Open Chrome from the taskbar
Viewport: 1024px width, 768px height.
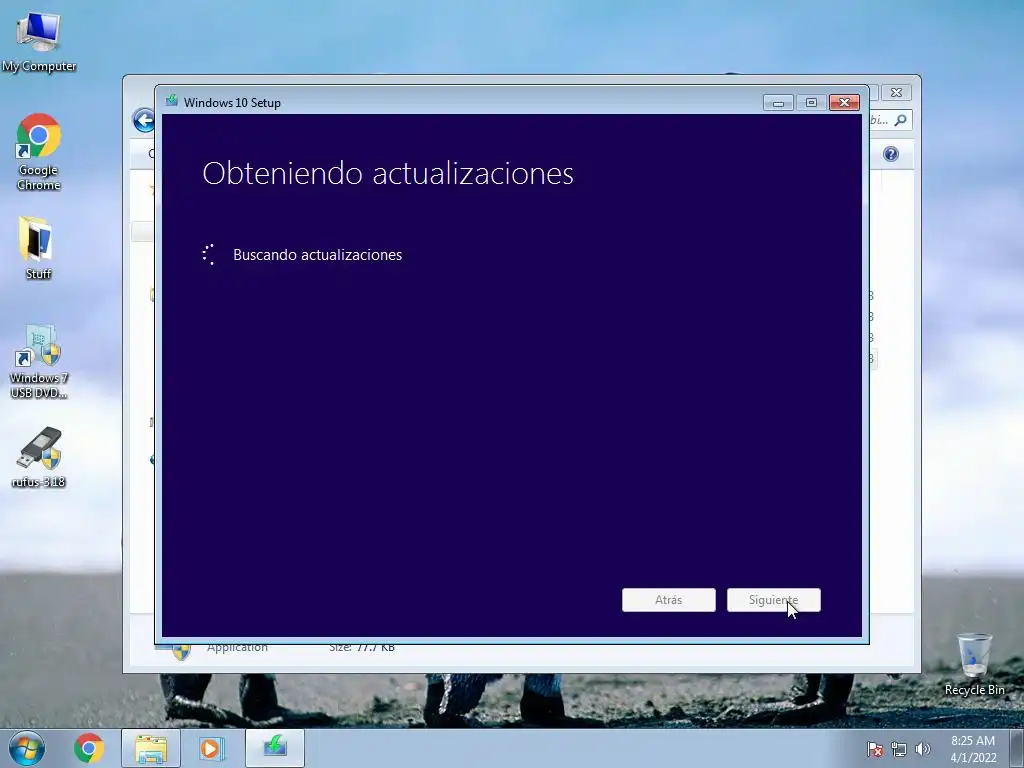pyautogui.click(x=89, y=748)
